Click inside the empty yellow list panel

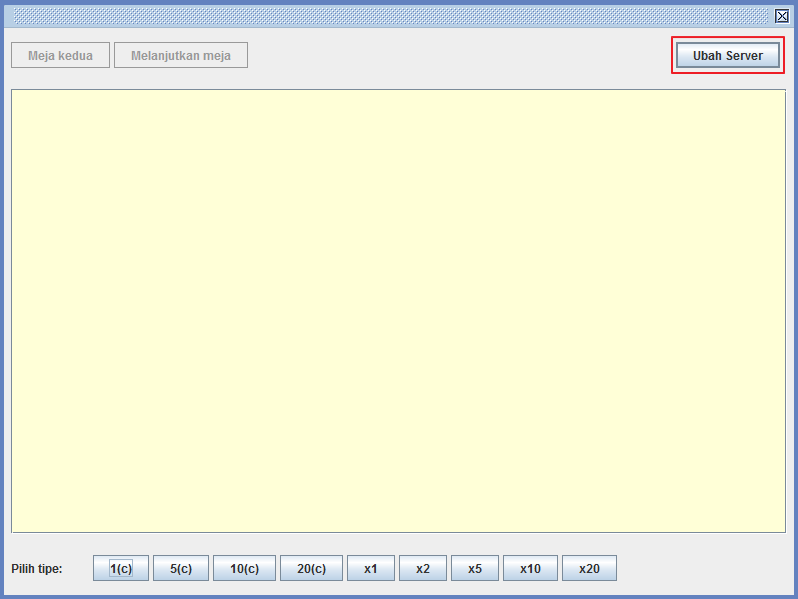point(398,311)
